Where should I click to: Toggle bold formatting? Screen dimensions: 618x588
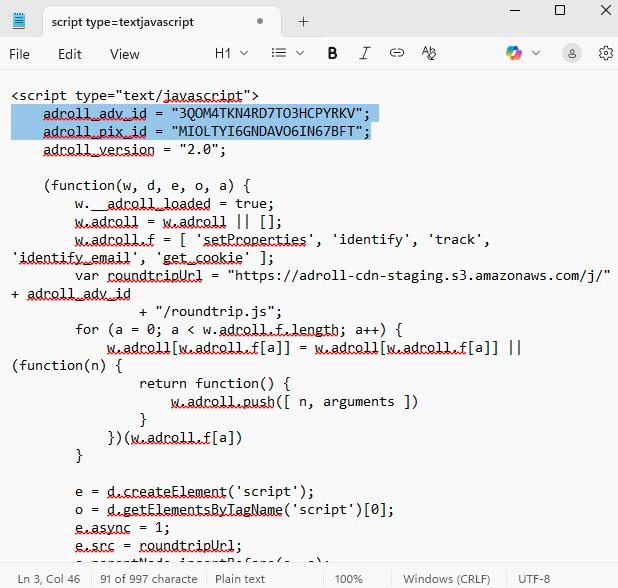click(332, 53)
